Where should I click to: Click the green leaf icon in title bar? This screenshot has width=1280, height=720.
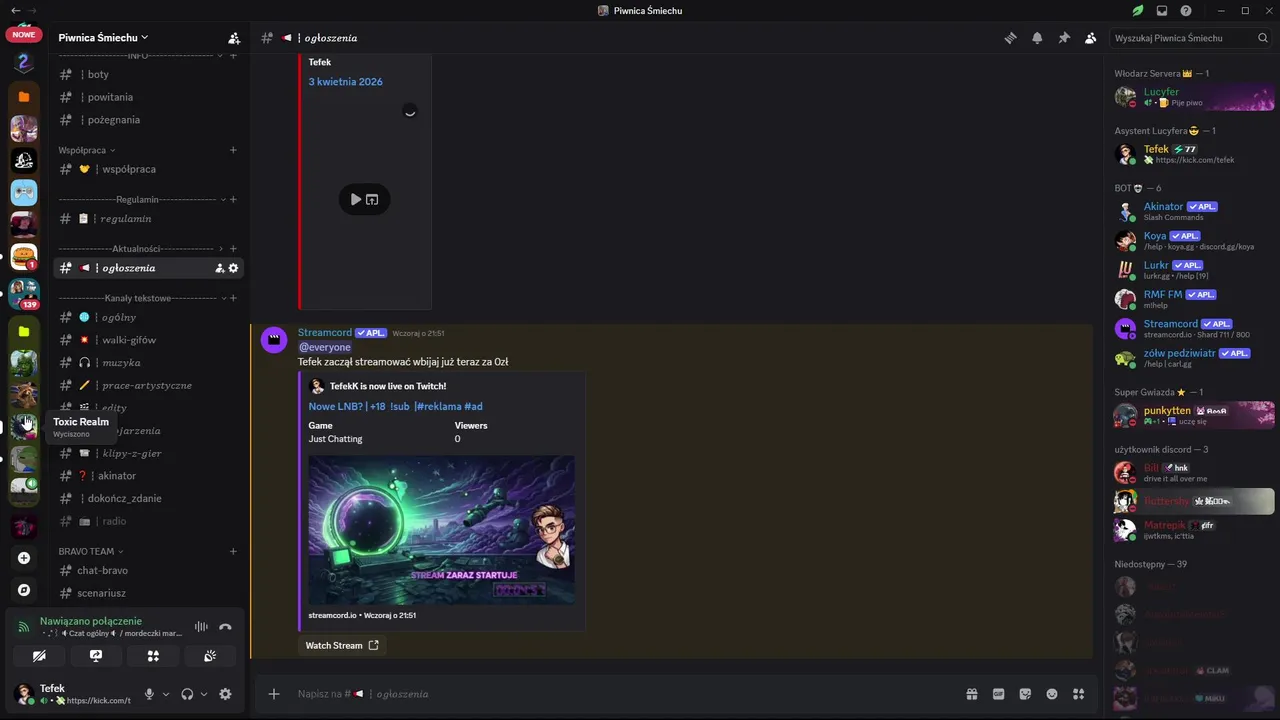pyautogui.click(x=1138, y=11)
